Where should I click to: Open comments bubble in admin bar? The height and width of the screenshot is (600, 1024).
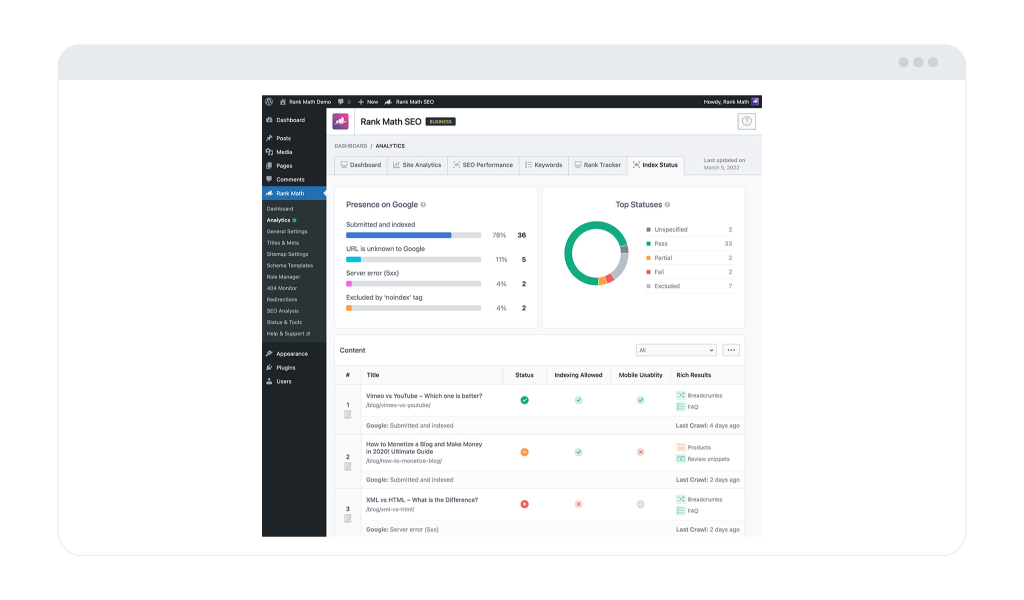[x=341, y=102]
